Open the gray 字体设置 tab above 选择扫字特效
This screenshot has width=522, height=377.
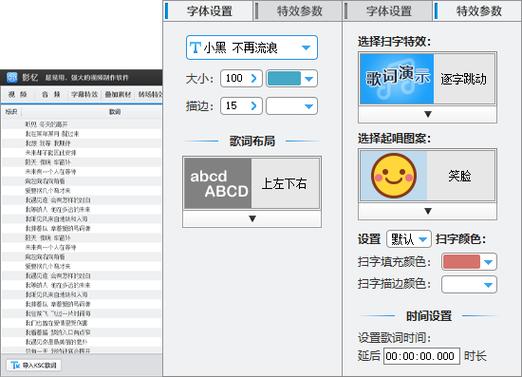(x=389, y=11)
